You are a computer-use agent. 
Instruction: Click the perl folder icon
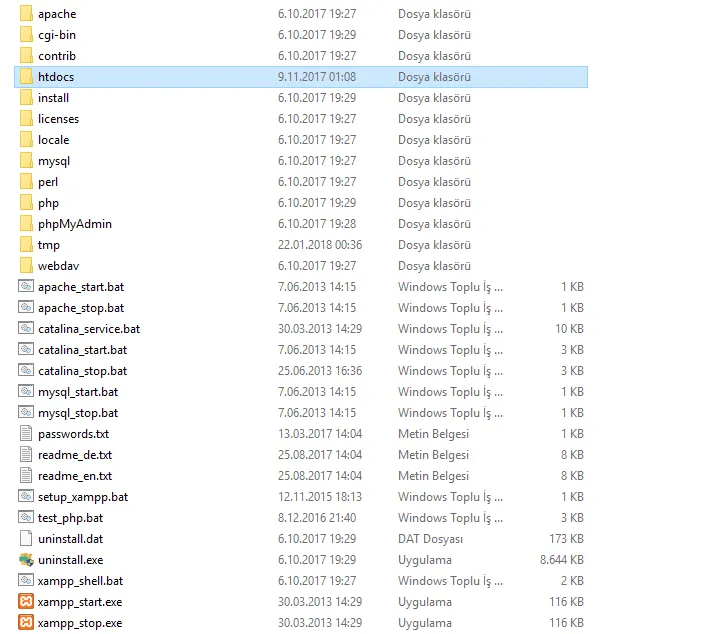point(26,182)
